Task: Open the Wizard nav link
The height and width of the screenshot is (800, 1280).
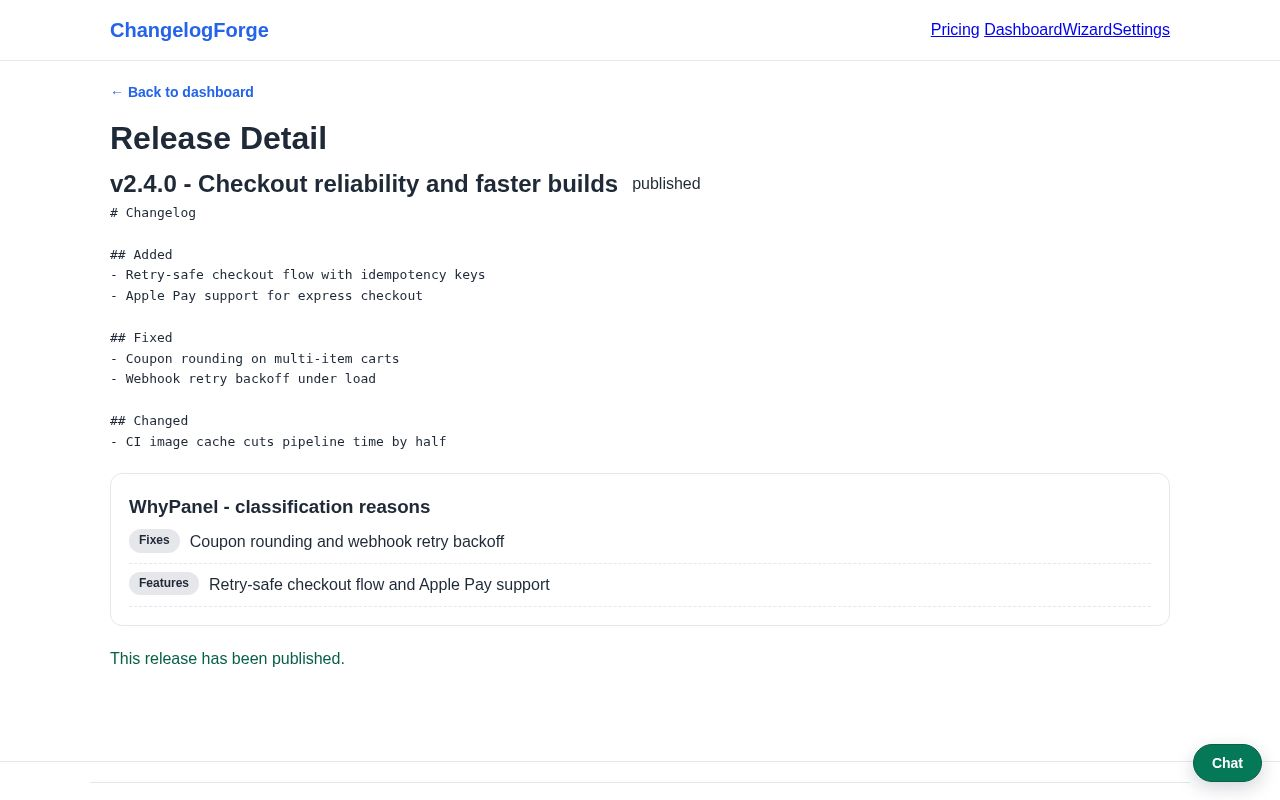Action: pyautogui.click(x=1087, y=30)
